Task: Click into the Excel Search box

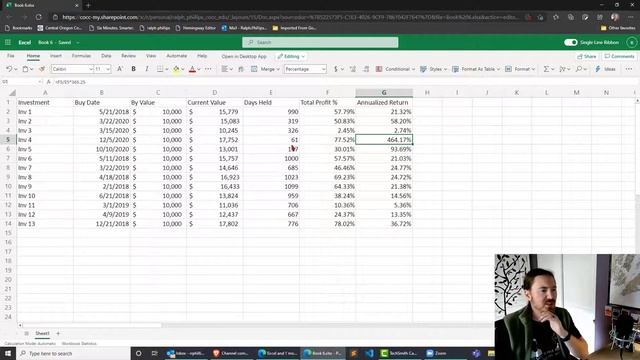Action: point(320,42)
